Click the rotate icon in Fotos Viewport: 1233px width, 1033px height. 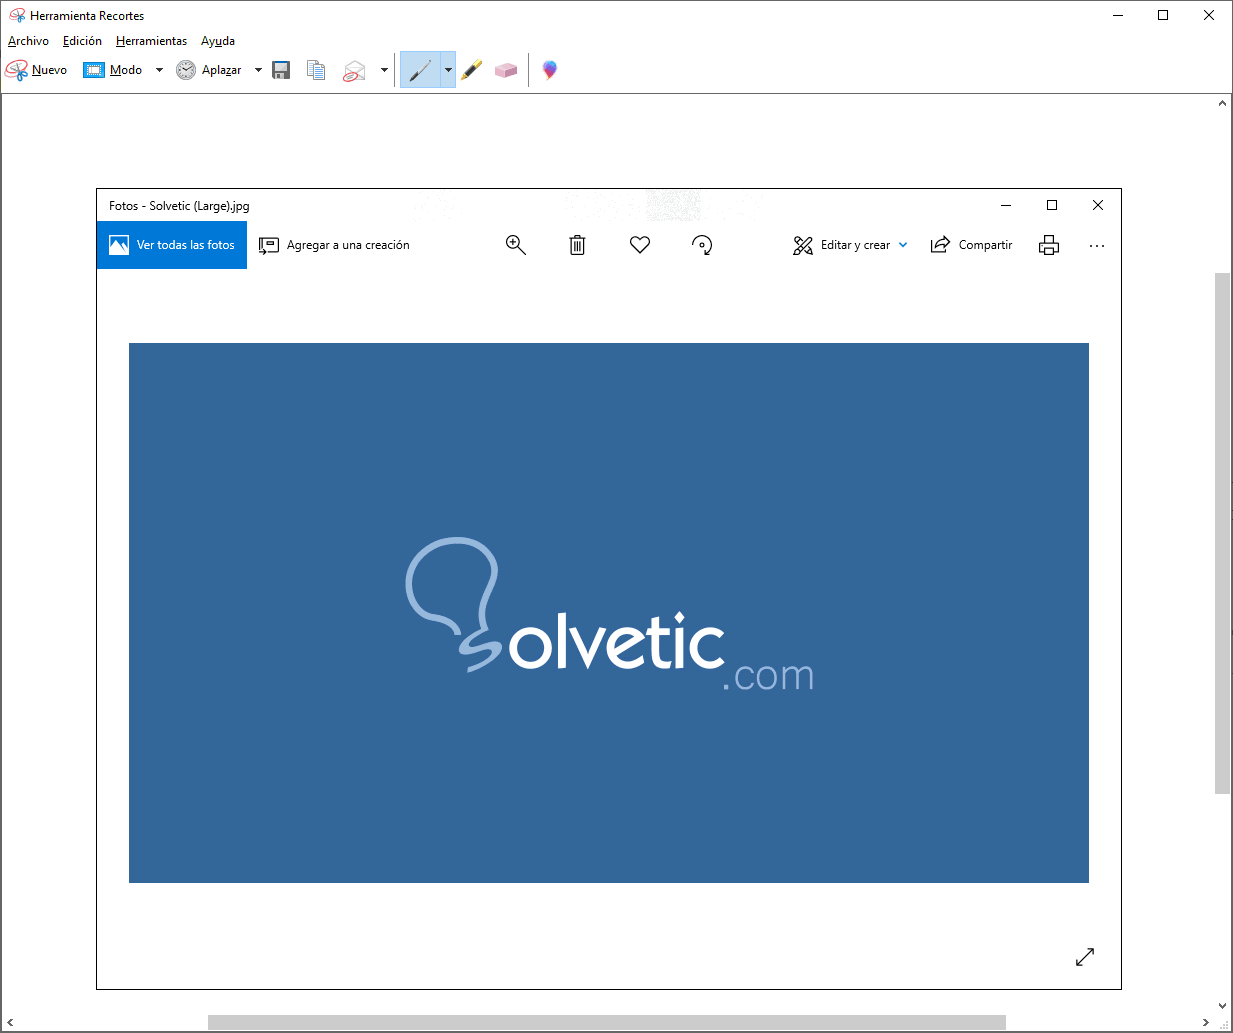point(702,245)
